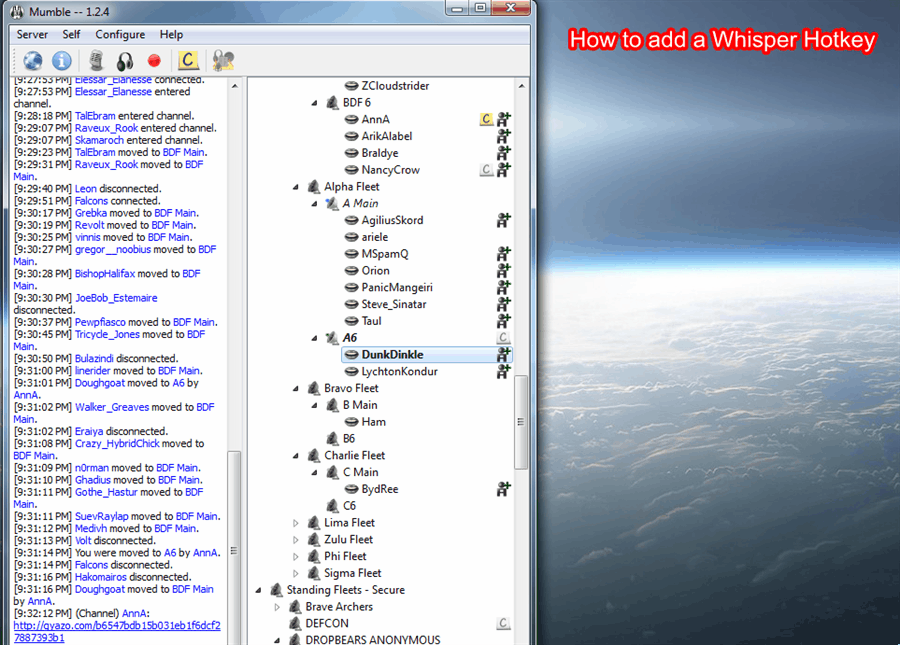This screenshot has height=645, width=900.
Task: Click the channel icon beside DEFCON
Action: (x=295, y=623)
